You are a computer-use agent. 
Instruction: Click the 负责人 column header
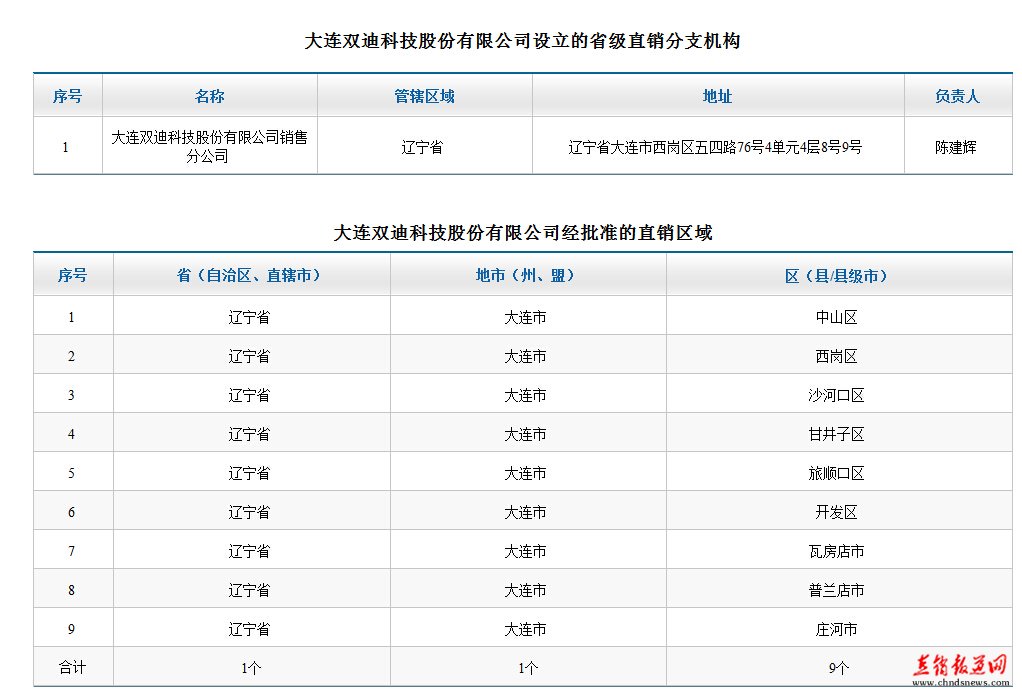(957, 96)
